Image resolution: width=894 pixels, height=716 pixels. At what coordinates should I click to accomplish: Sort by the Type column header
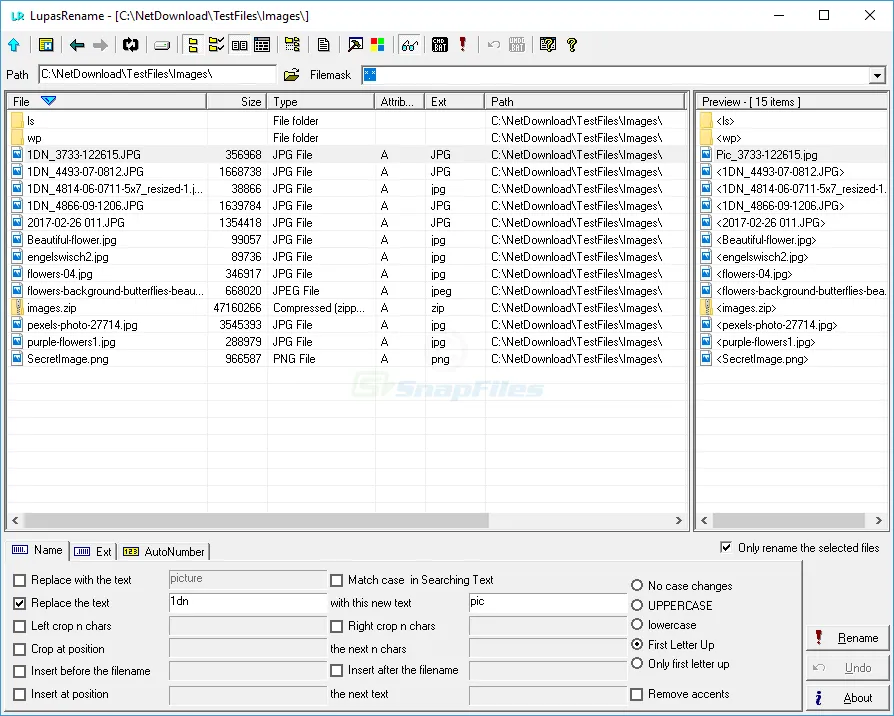[x=320, y=101]
